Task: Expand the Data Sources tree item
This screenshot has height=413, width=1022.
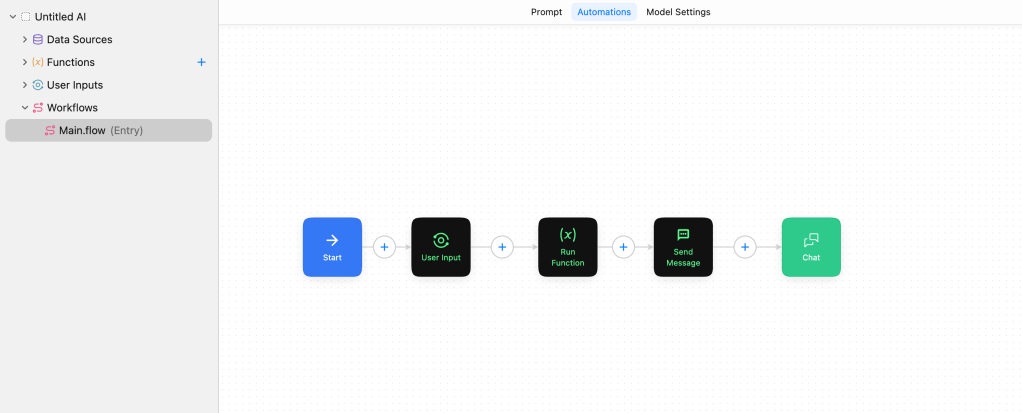Action: click(x=25, y=40)
